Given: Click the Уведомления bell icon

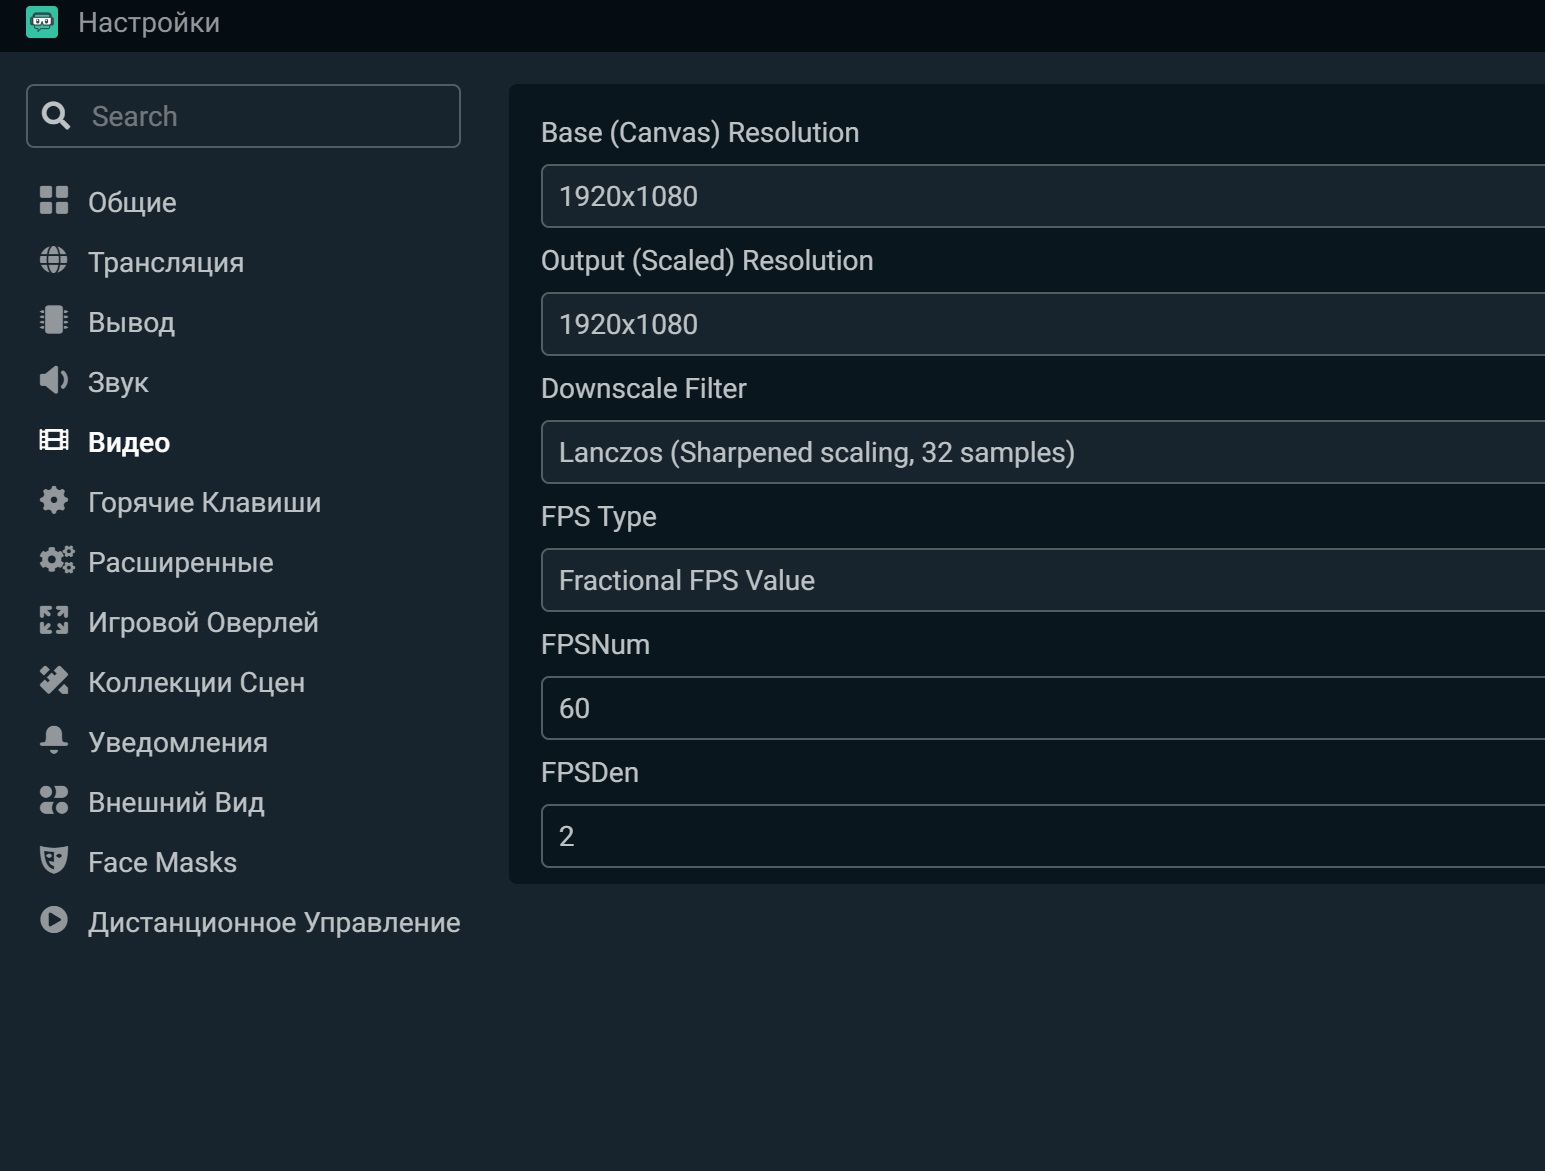Looking at the screenshot, I should [x=54, y=740].
